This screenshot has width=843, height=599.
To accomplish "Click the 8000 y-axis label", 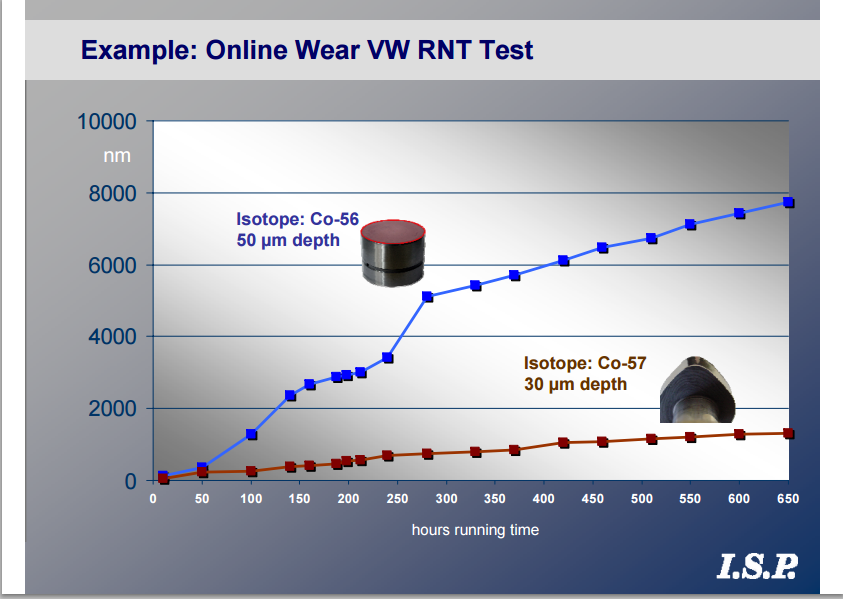I will 112,194.
